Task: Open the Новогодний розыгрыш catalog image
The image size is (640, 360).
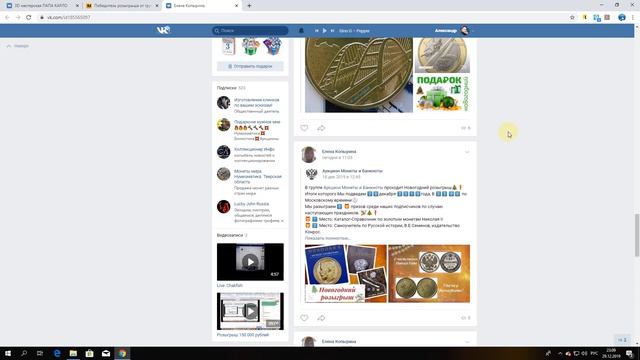Action: pyautogui.click(x=346, y=273)
